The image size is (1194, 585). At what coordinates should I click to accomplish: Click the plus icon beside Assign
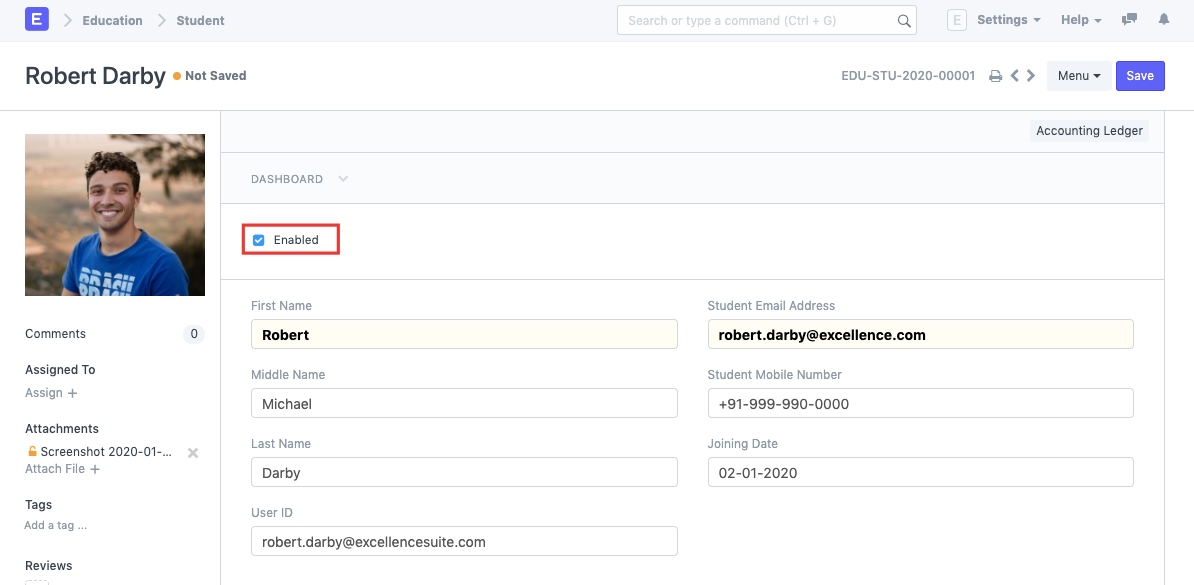click(73, 394)
